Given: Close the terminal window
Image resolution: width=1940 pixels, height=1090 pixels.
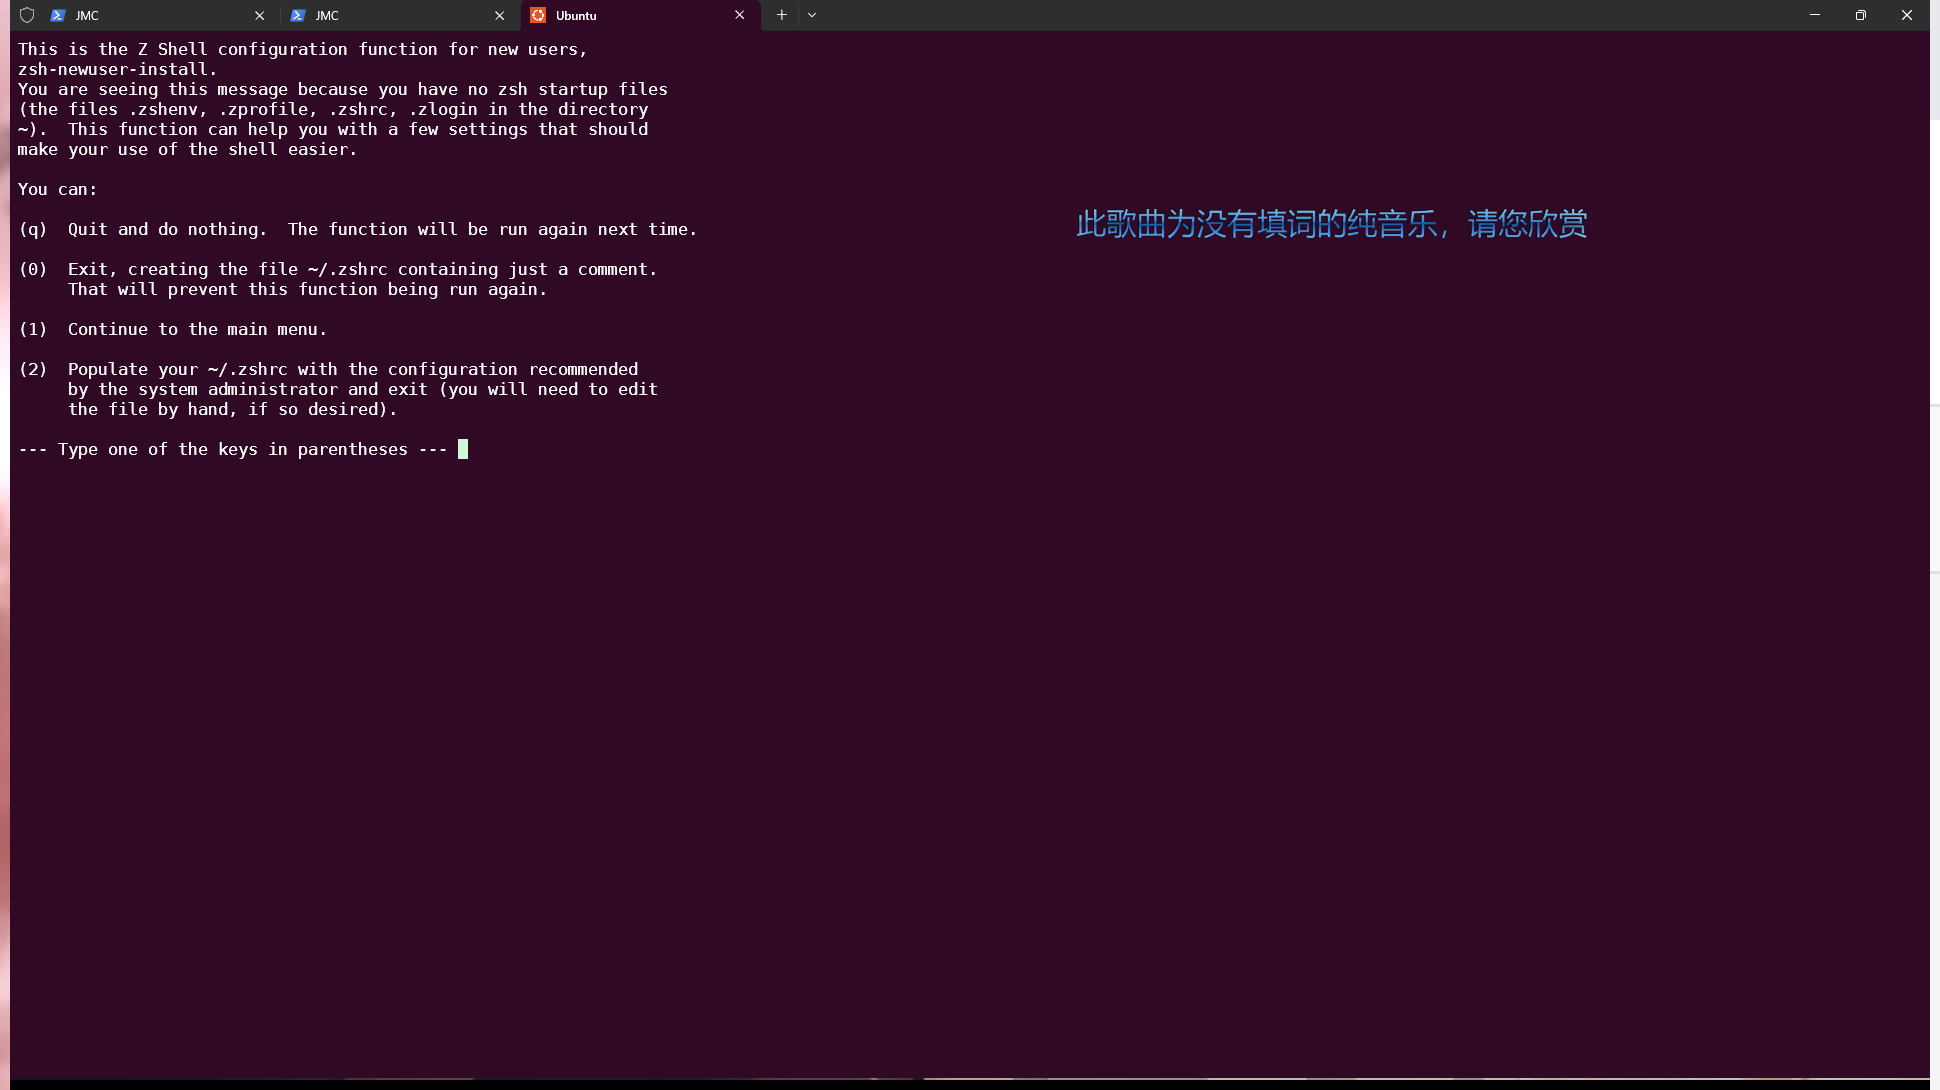Looking at the screenshot, I should point(1907,15).
